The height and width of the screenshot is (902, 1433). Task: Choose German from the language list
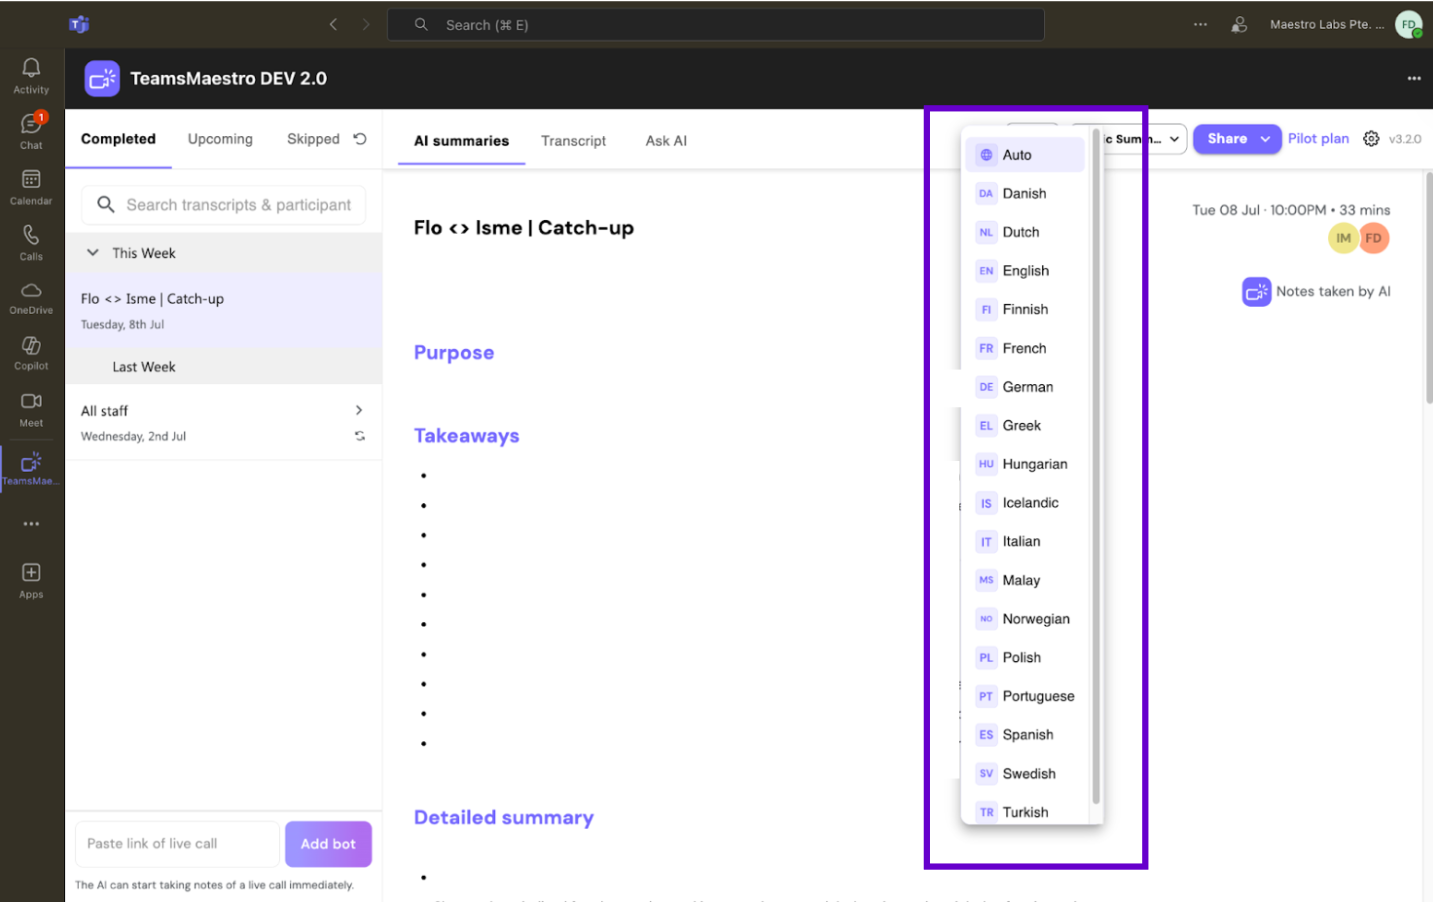pyautogui.click(x=1025, y=387)
